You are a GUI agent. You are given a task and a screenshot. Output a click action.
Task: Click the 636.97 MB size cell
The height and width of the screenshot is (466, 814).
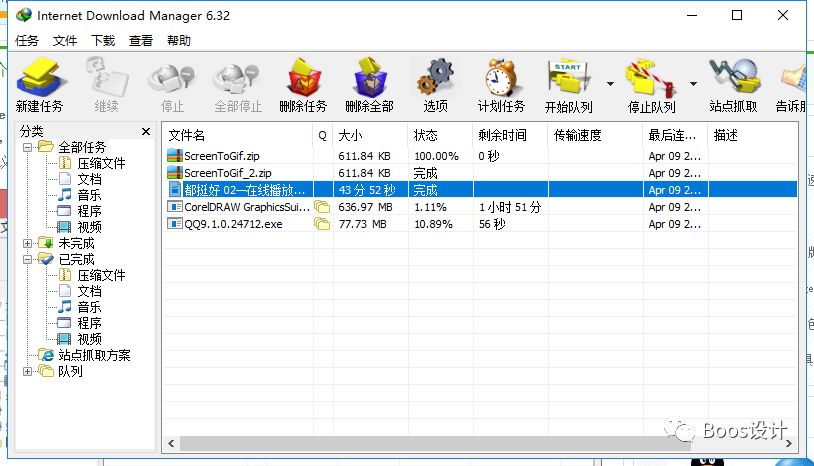tap(365, 207)
